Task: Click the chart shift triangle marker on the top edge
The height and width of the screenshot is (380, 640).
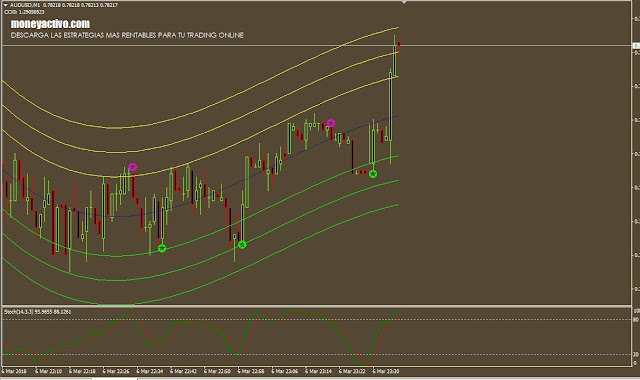Action: click(x=404, y=2)
